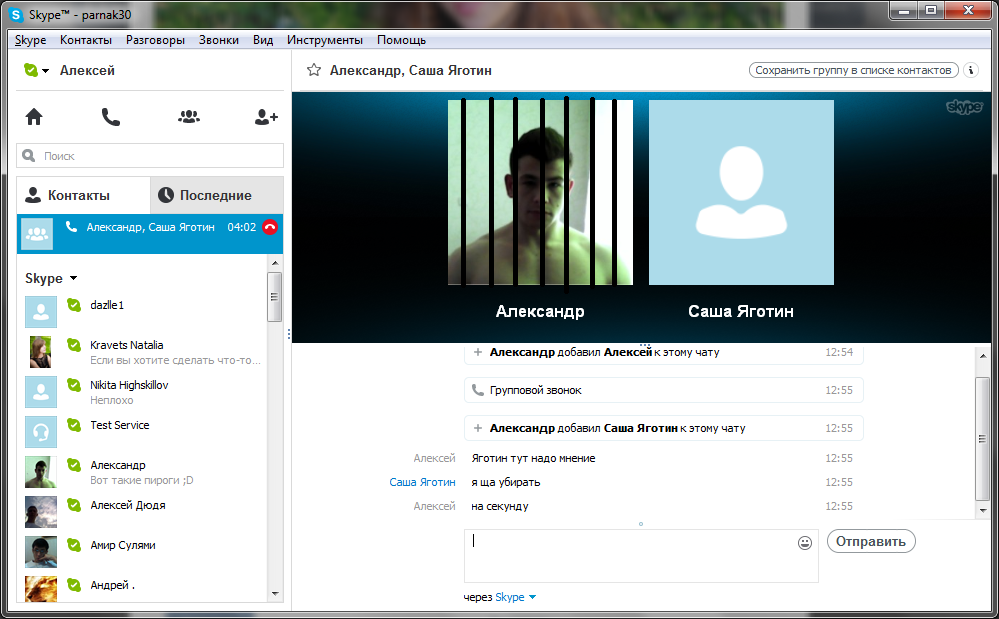999x619 pixels.
Task: Click Test Service headset avatar
Action: (41, 432)
